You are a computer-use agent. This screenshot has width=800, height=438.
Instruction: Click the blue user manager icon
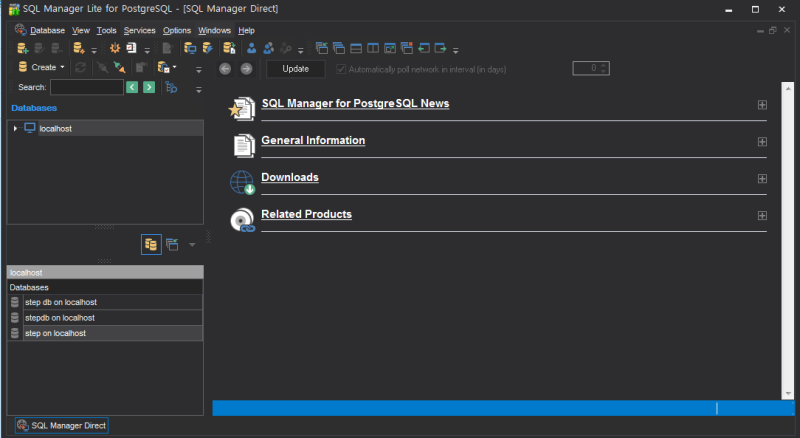[x=252, y=48]
